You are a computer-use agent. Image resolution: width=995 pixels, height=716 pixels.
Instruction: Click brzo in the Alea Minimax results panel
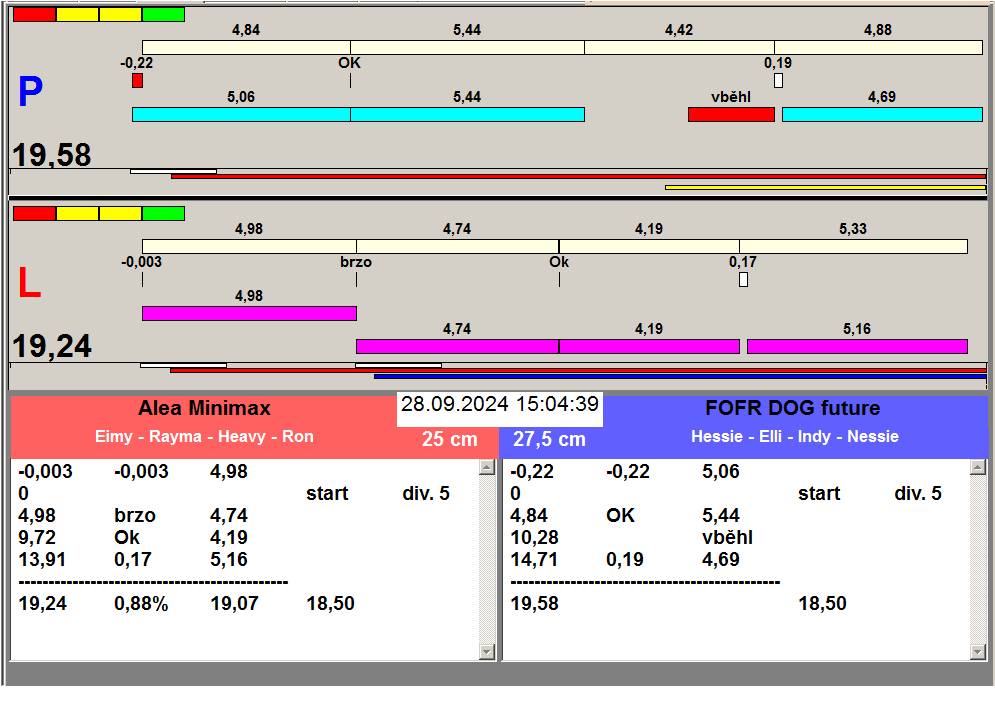pos(135,515)
